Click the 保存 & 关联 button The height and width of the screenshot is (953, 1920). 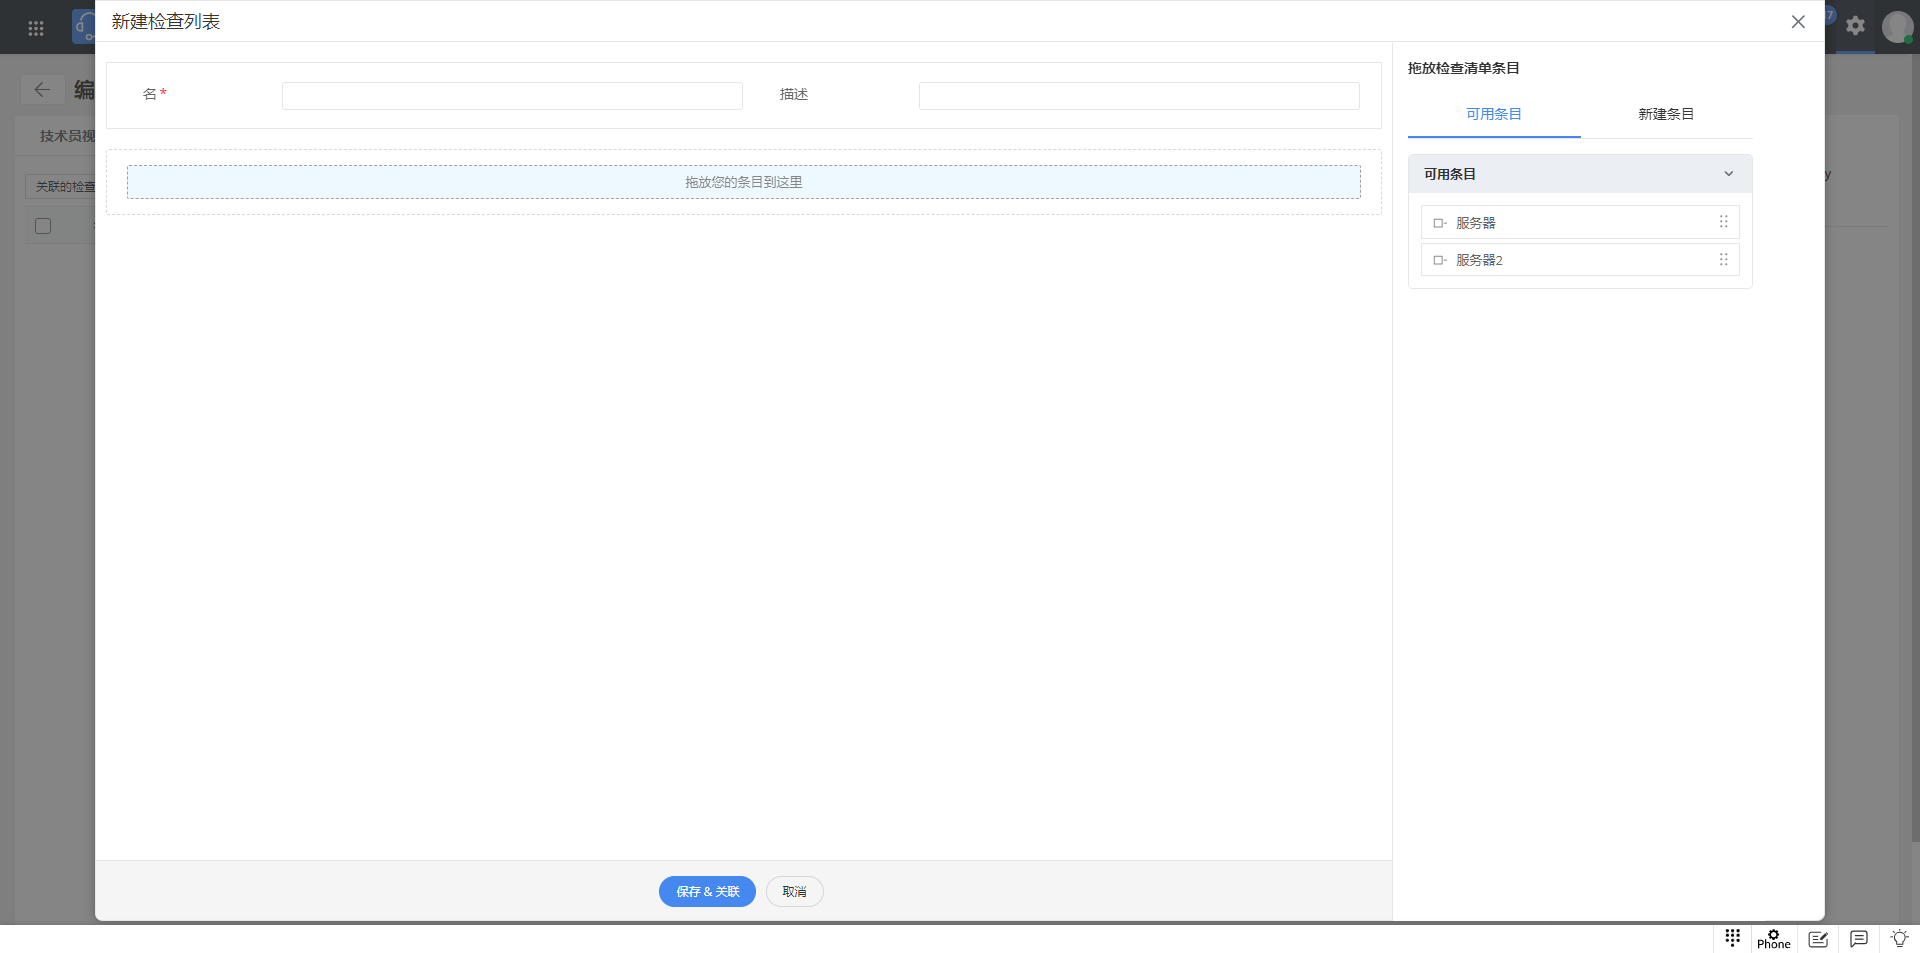pos(707,891)
